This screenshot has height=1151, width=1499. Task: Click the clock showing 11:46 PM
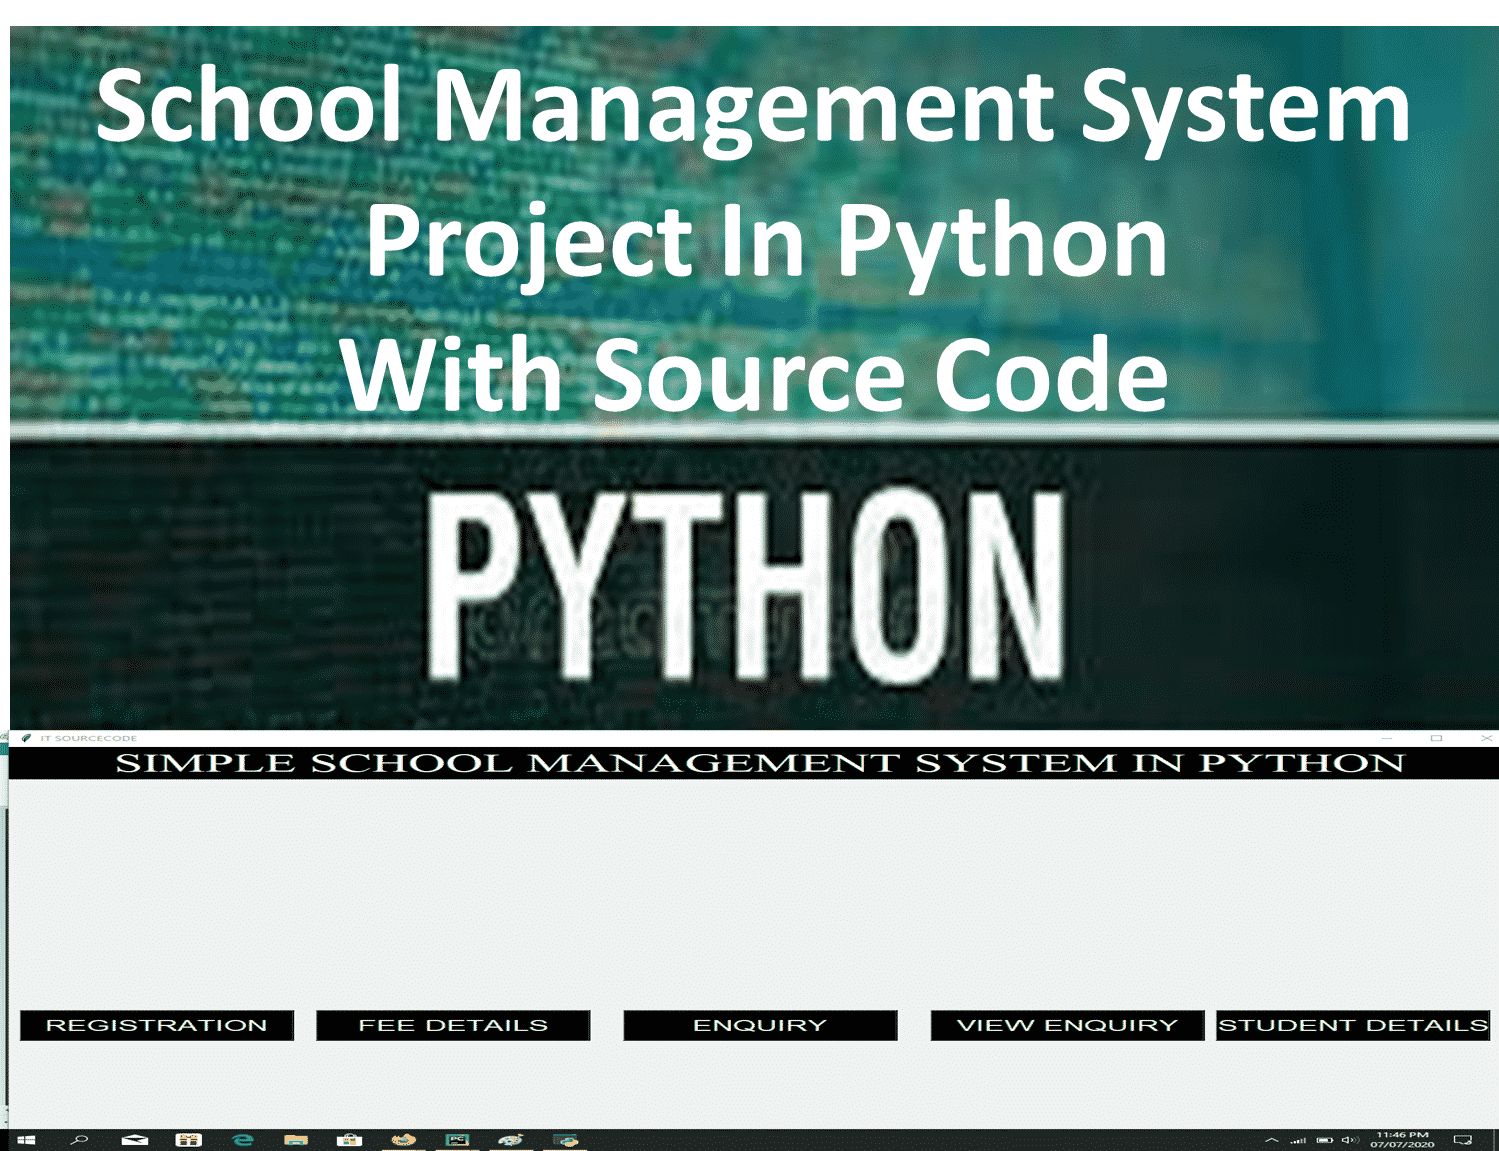tap(1400, 1139)
